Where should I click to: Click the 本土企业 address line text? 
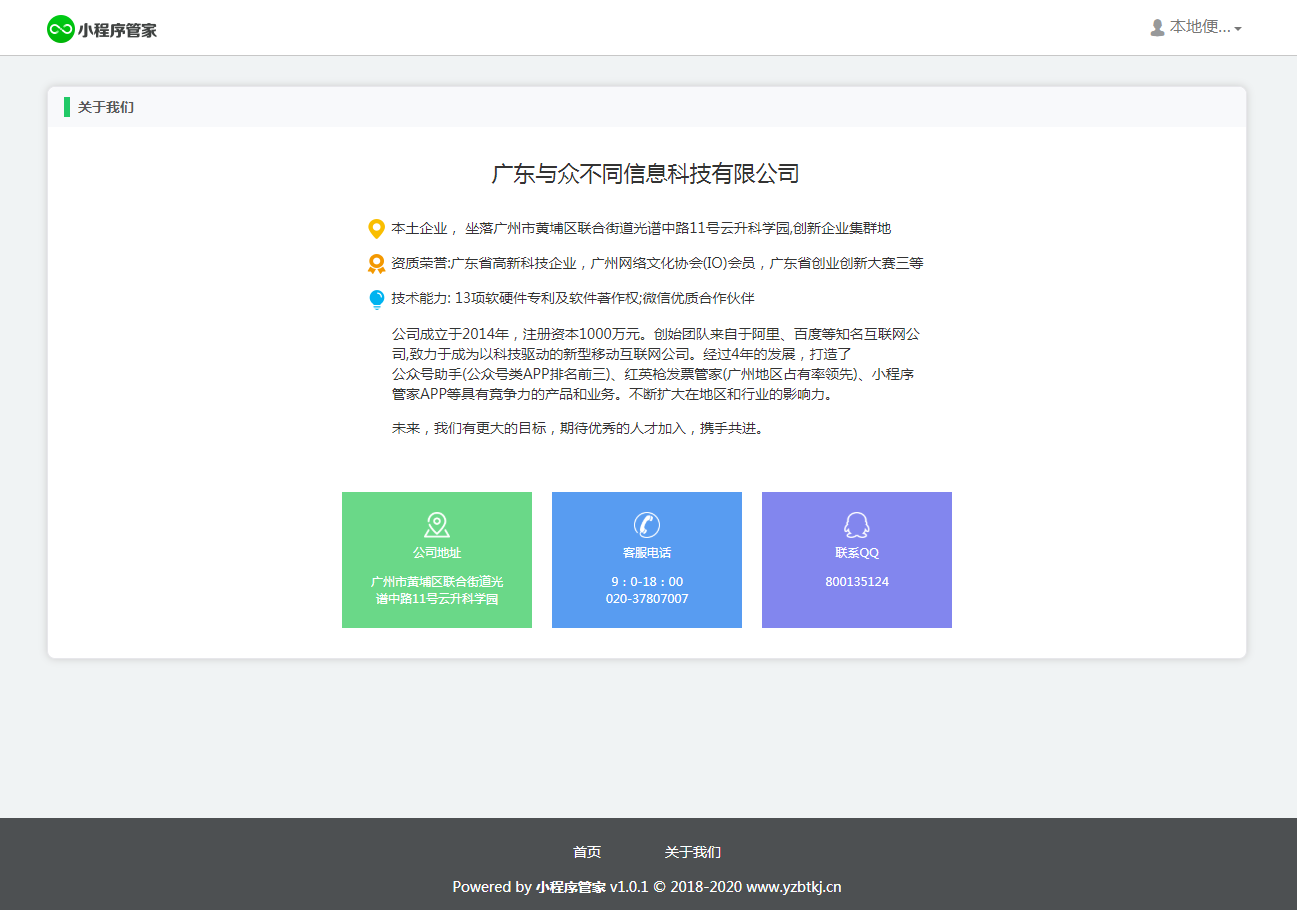[x=641, y=228]
